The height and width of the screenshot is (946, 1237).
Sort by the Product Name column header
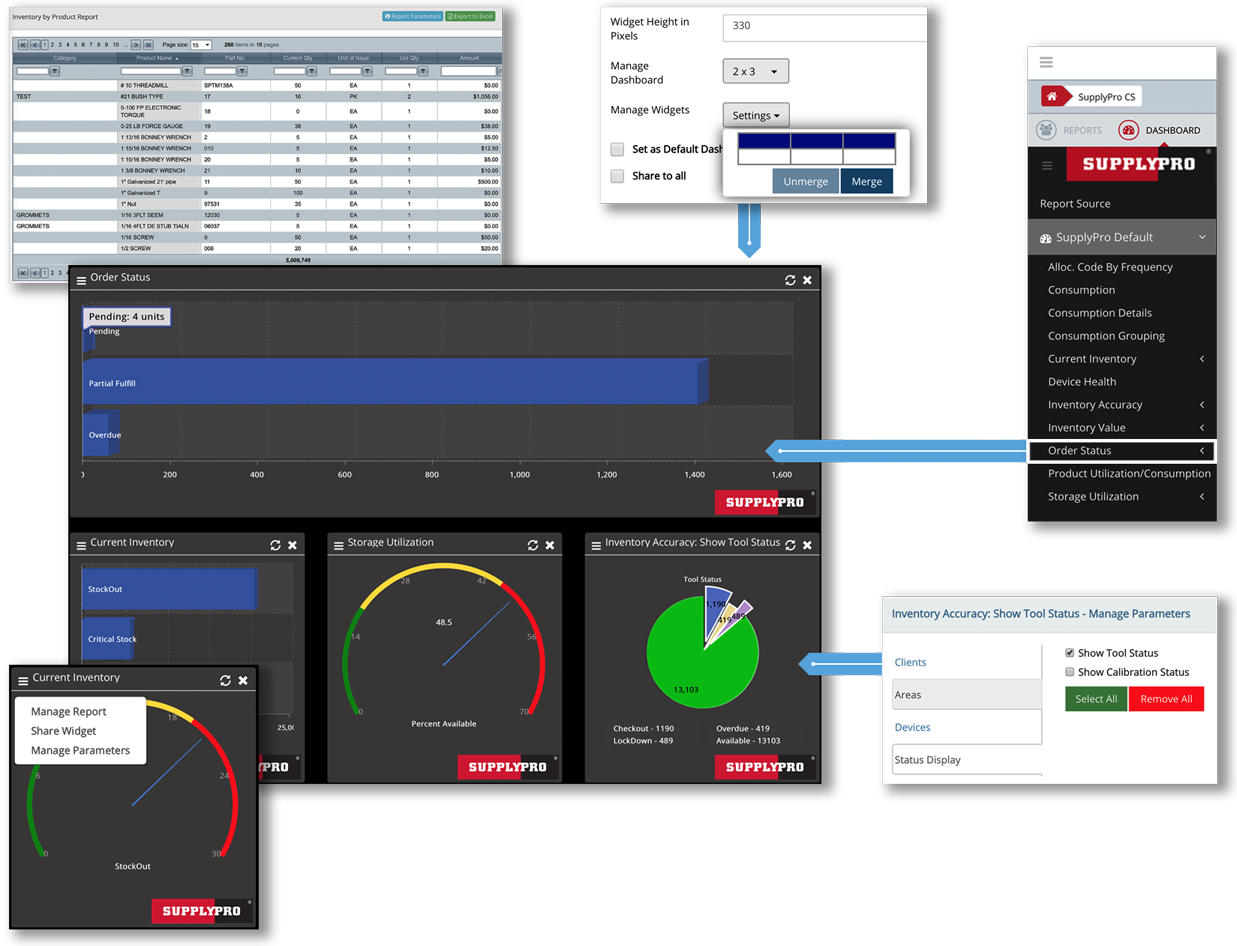pos(157,58)
